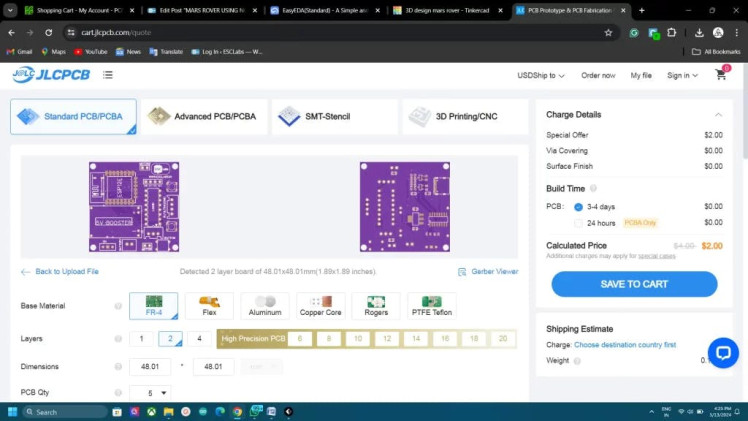Viewport: 748px width, 421px height.
Task: Click Order now in header
Action: coord(598,75)
